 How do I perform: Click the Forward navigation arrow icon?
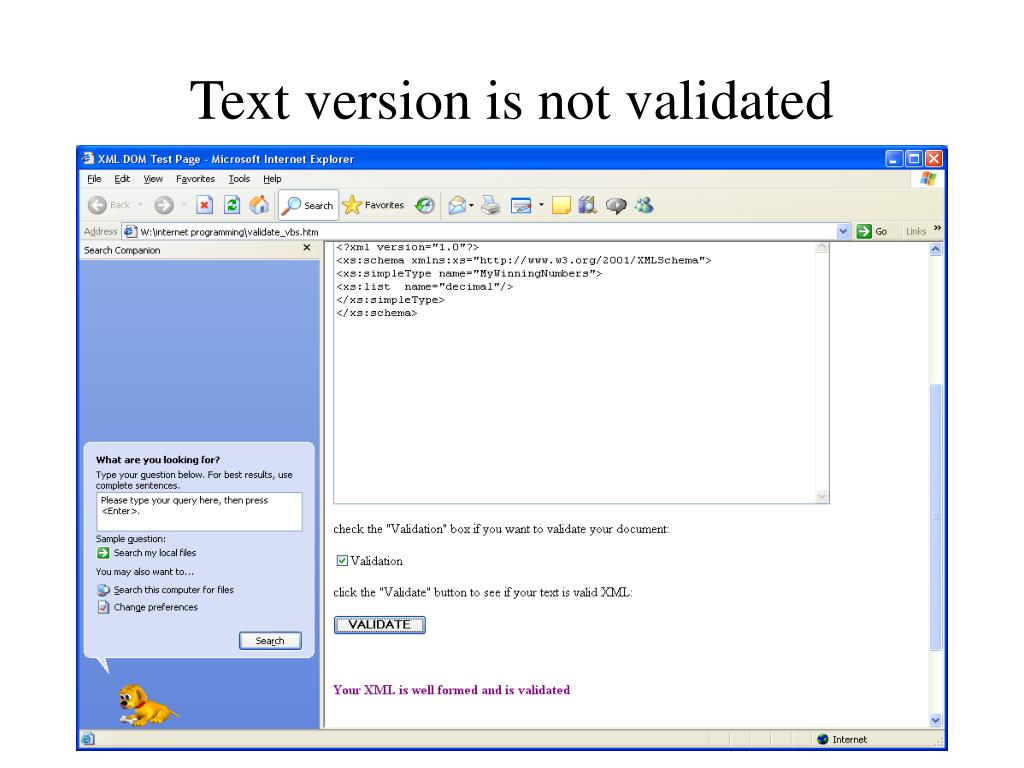pyautogui.click(x=164, y=205)
